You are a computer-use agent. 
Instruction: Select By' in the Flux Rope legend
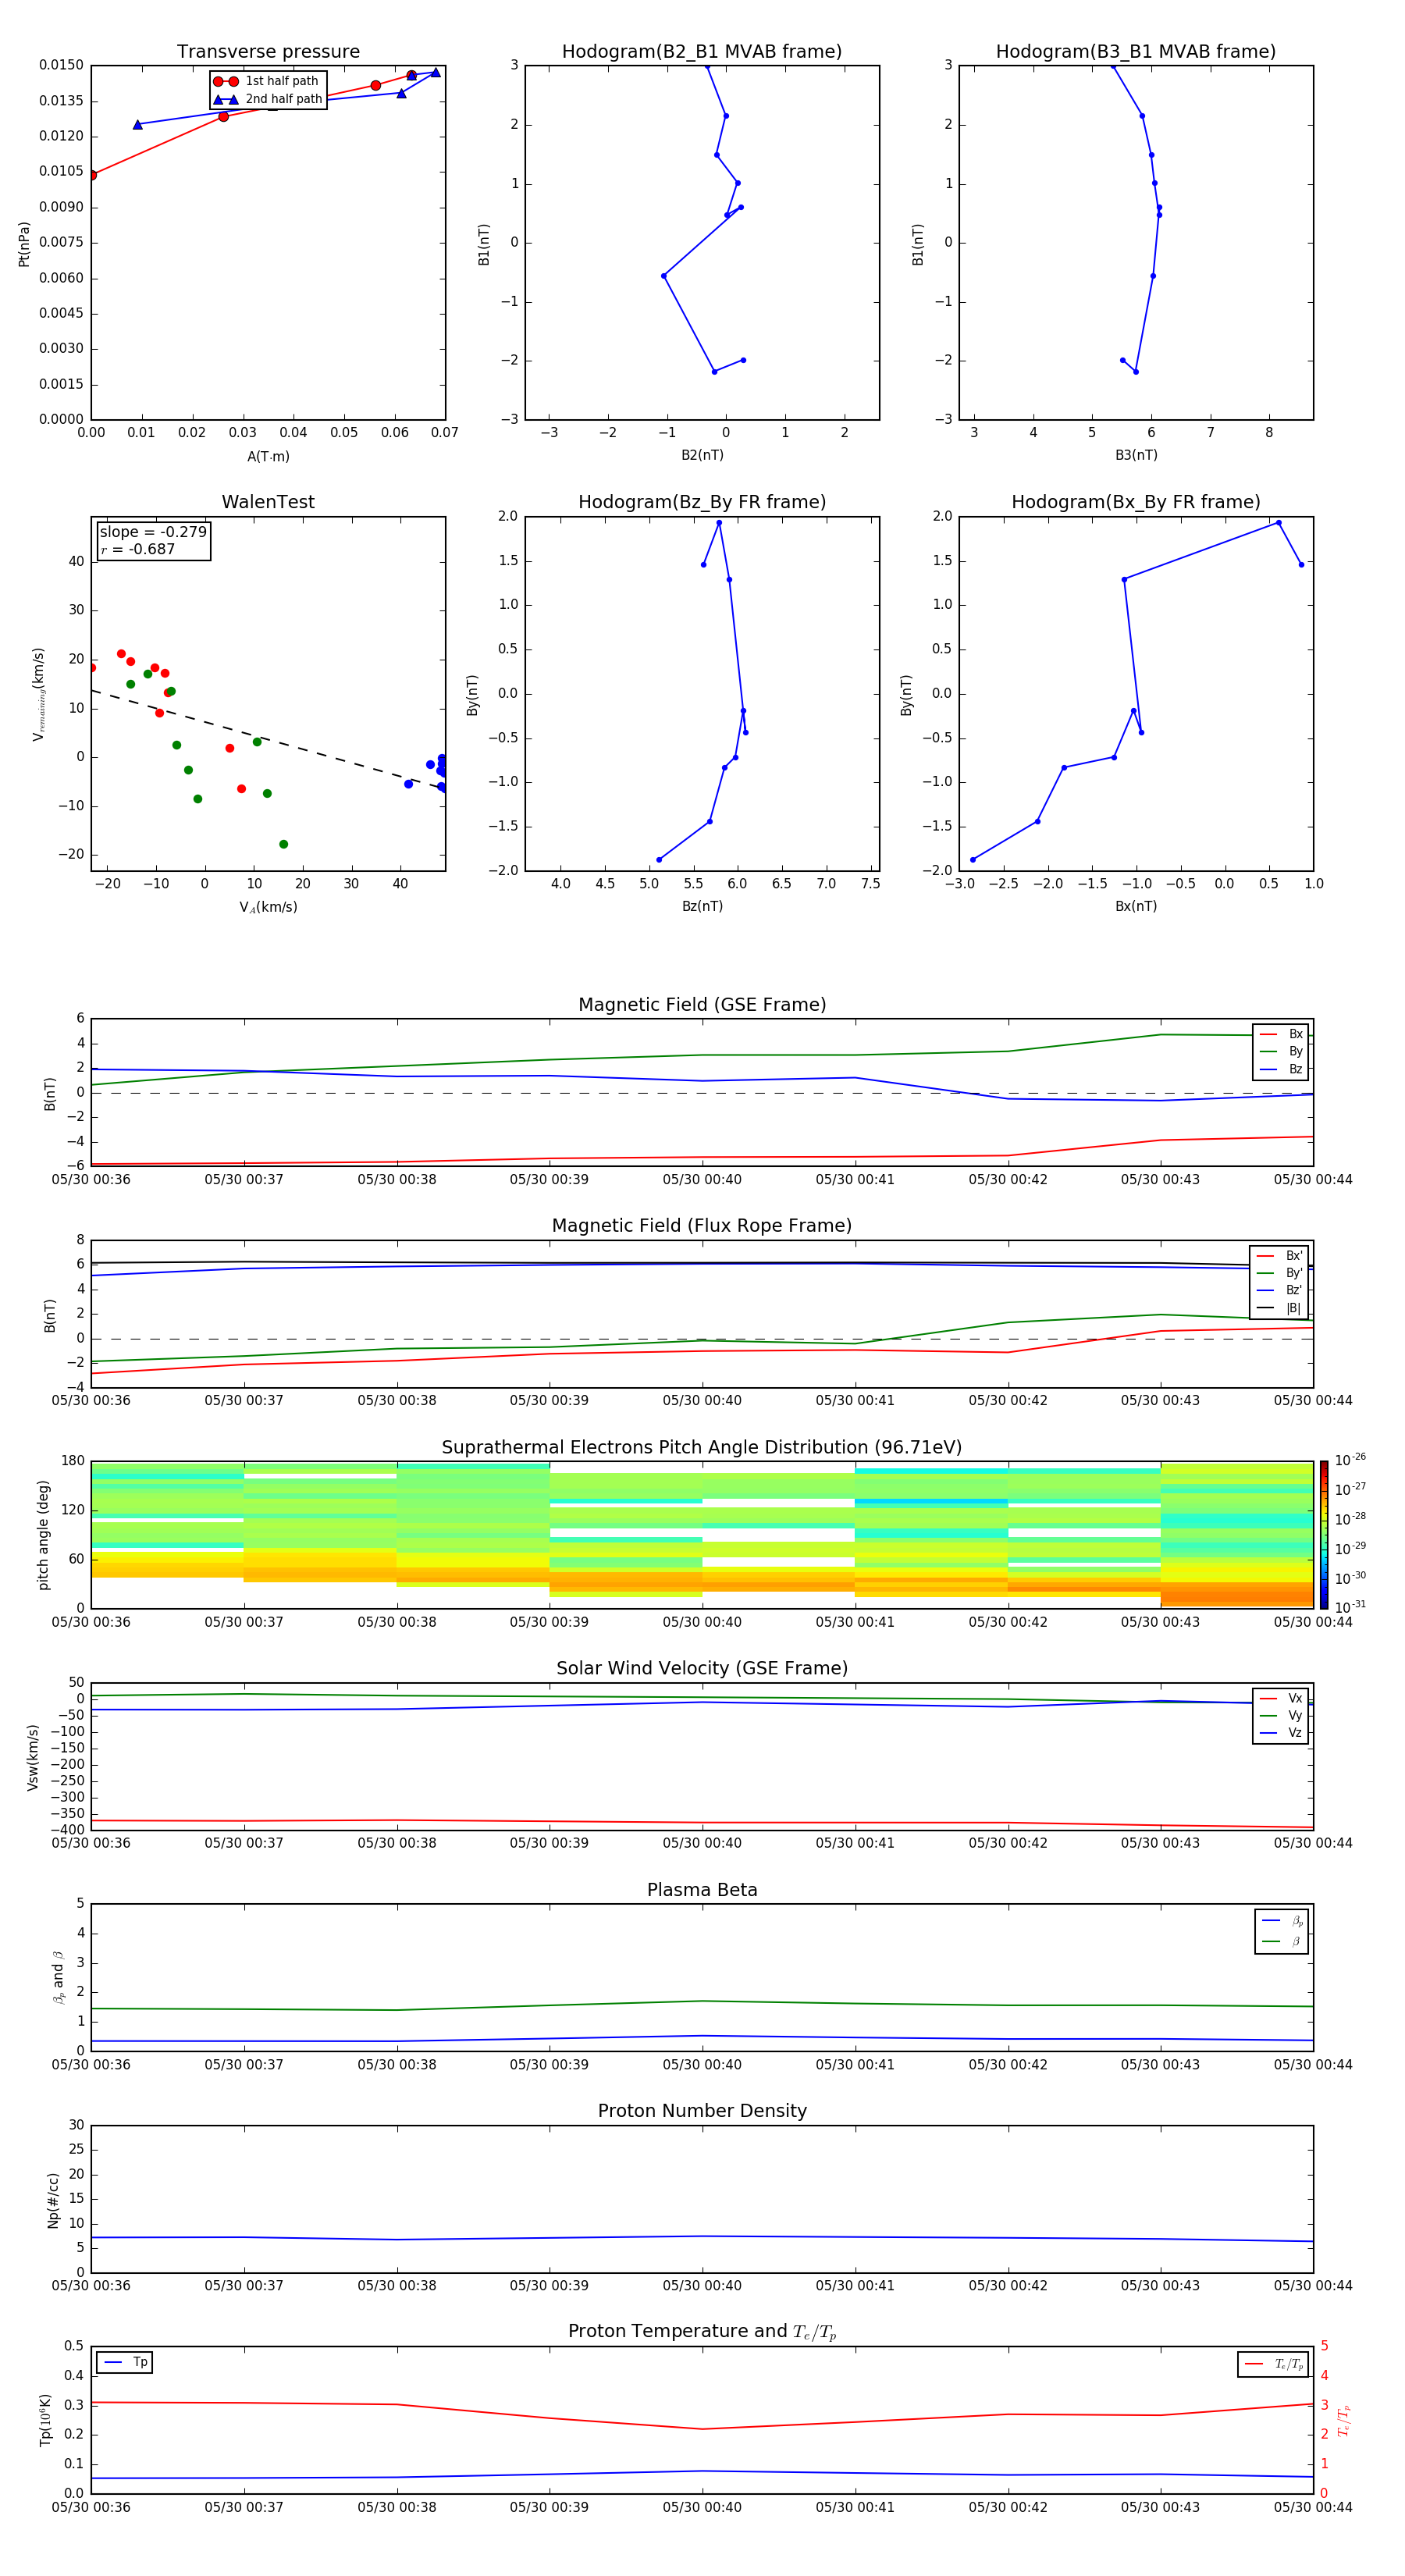[1280, 1273]
